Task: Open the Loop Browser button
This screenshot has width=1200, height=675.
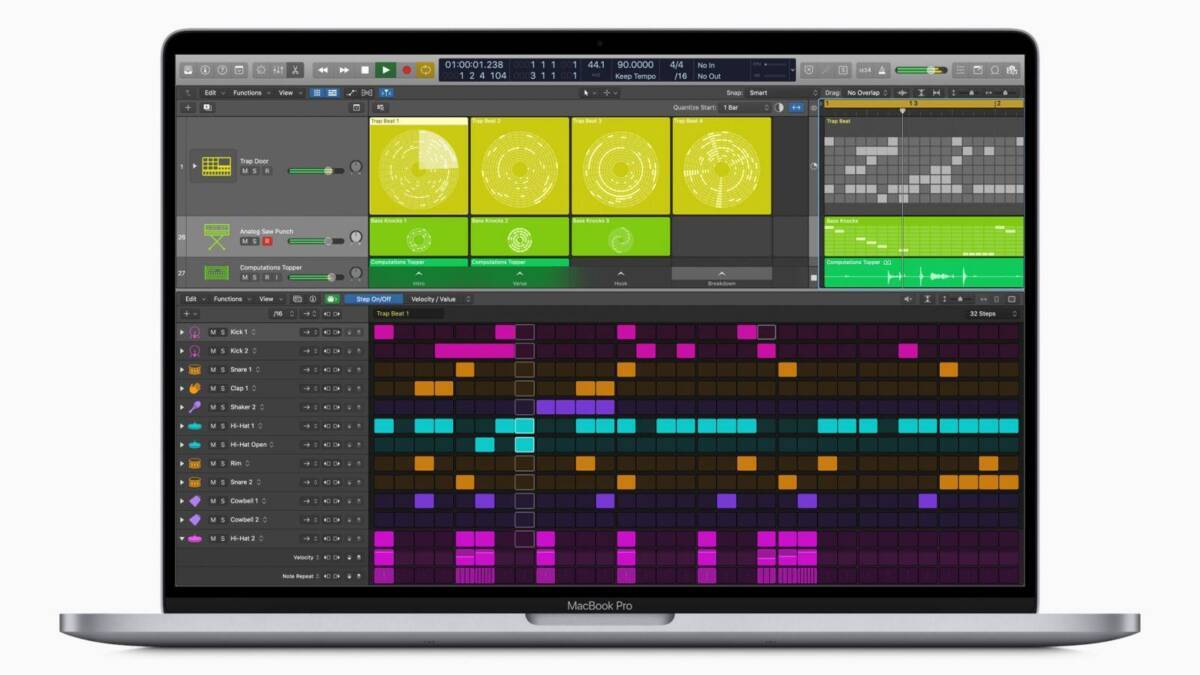Action: (x=994, y=70)
